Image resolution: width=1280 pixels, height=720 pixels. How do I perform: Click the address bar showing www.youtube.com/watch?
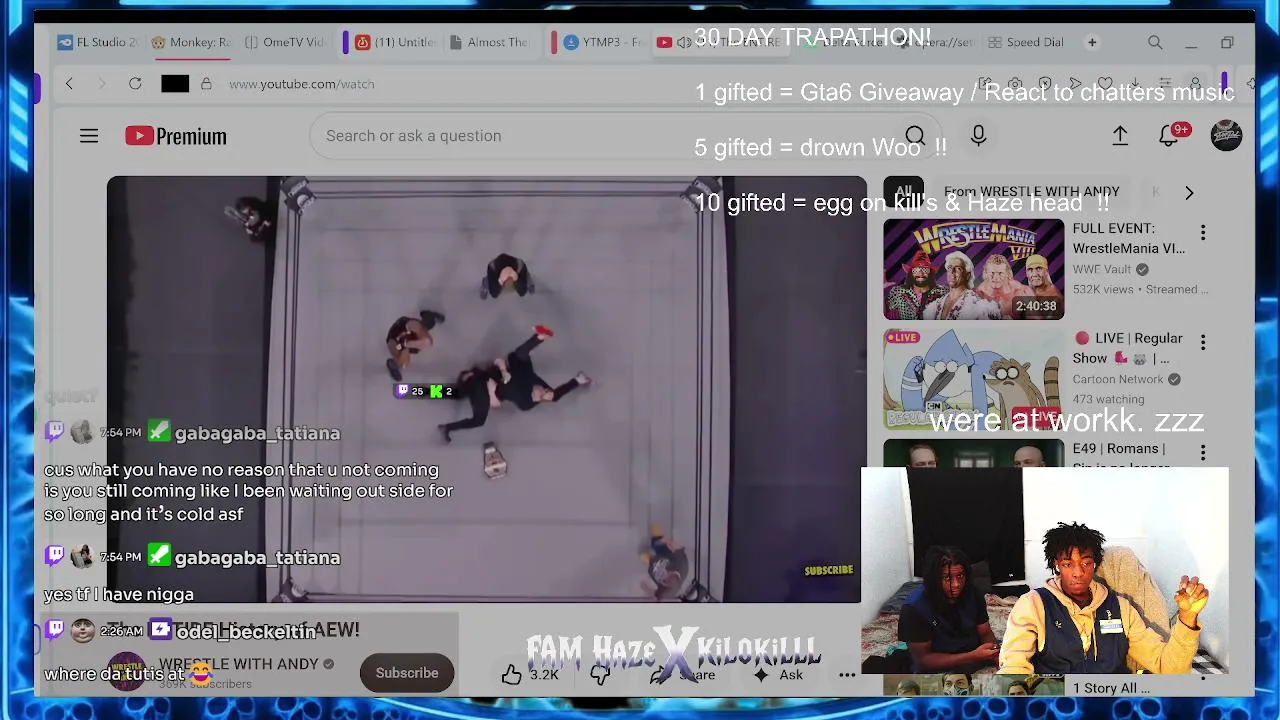click(302, 84)
